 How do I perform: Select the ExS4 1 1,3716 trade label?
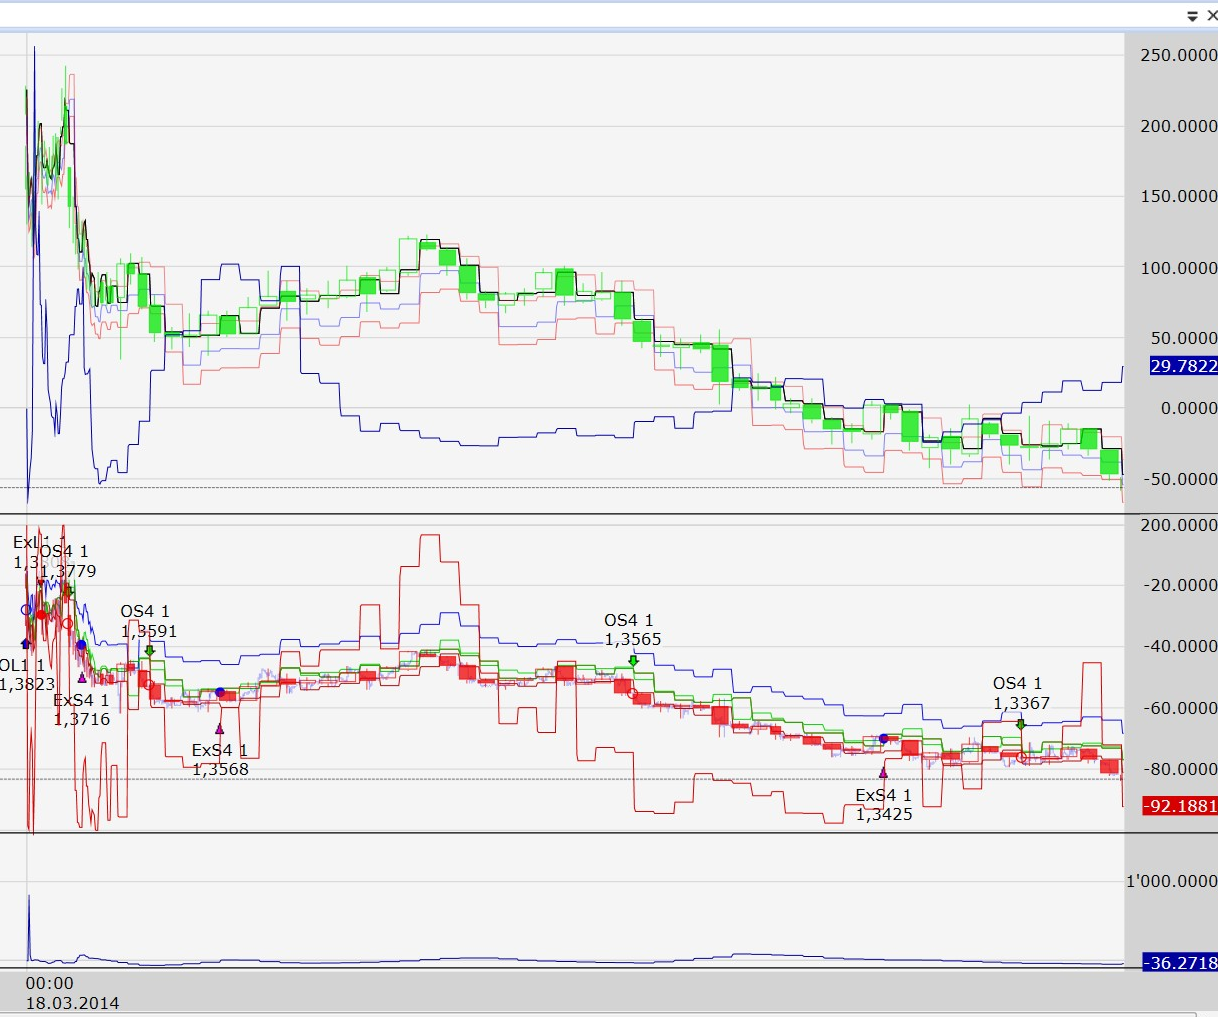(82, 709)
